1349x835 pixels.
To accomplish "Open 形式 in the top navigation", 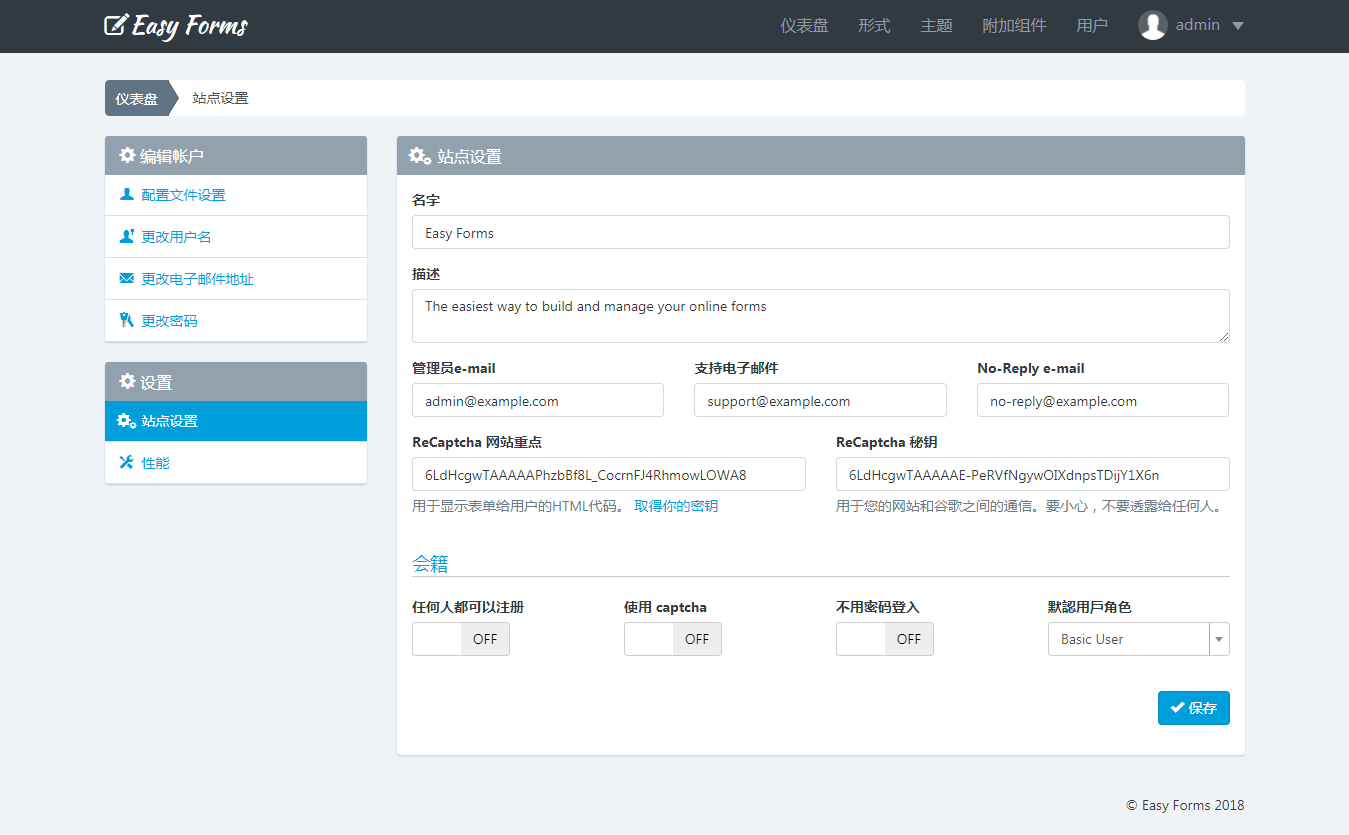I will [x=874, y=26].
